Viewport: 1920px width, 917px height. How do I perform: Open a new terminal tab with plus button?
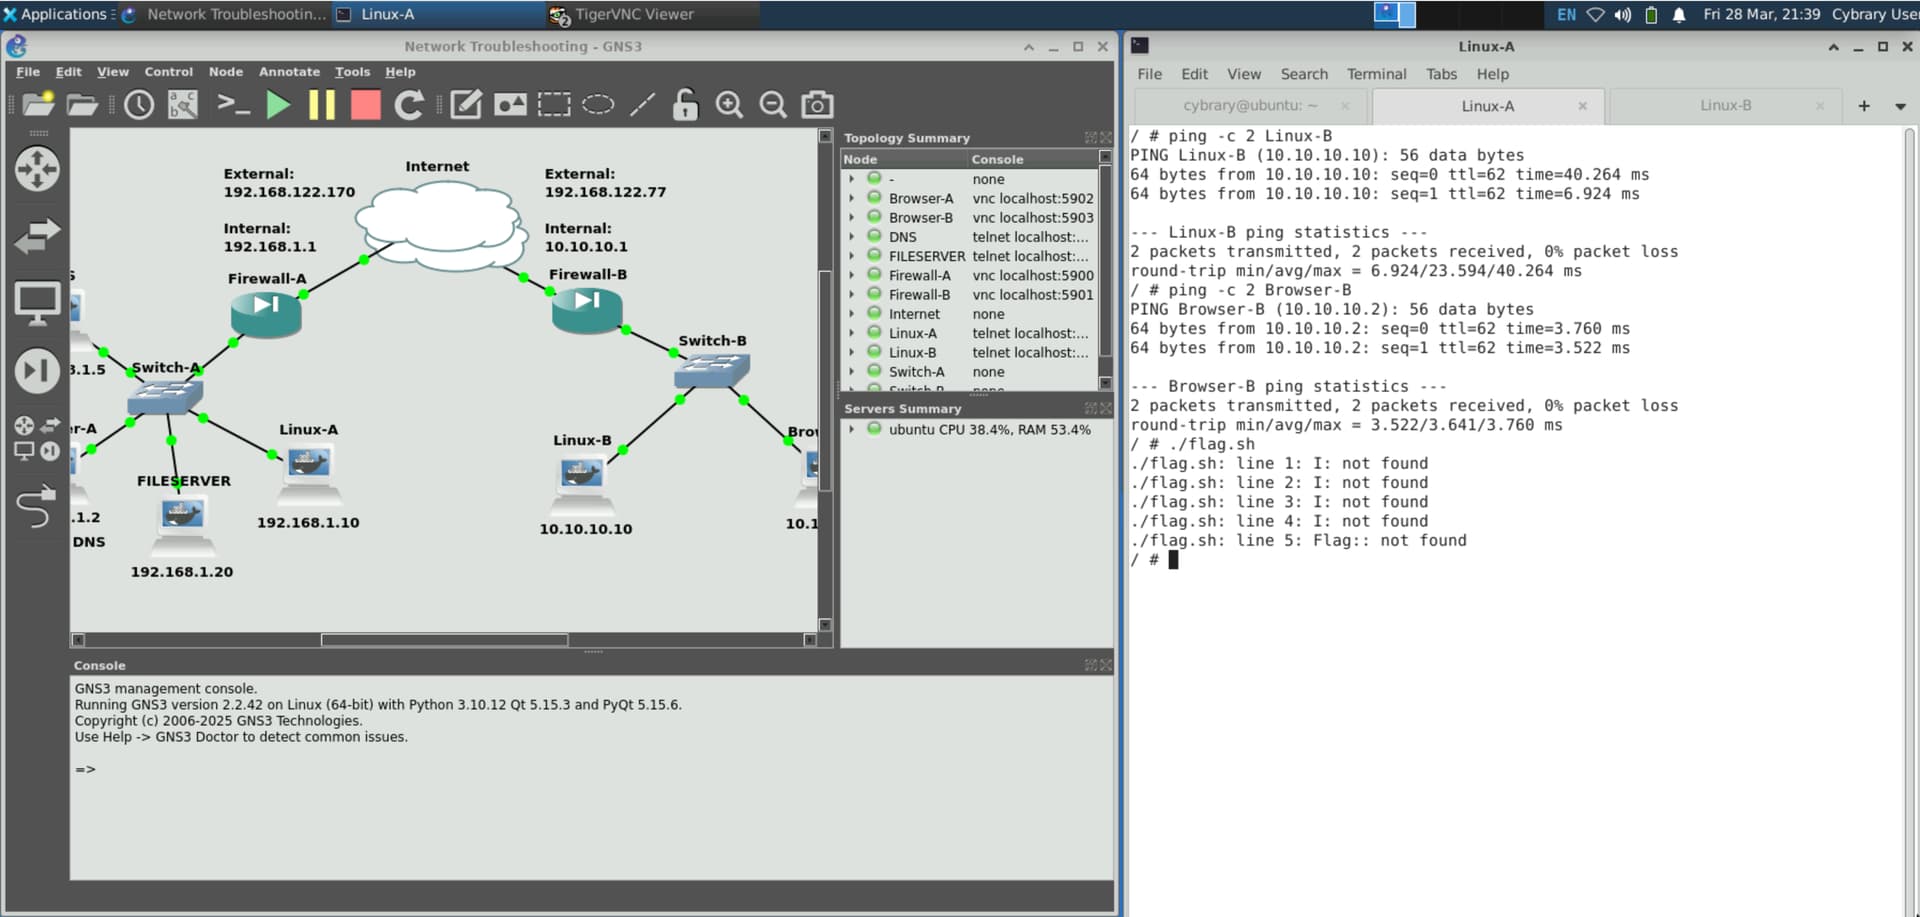[1864, 106]
